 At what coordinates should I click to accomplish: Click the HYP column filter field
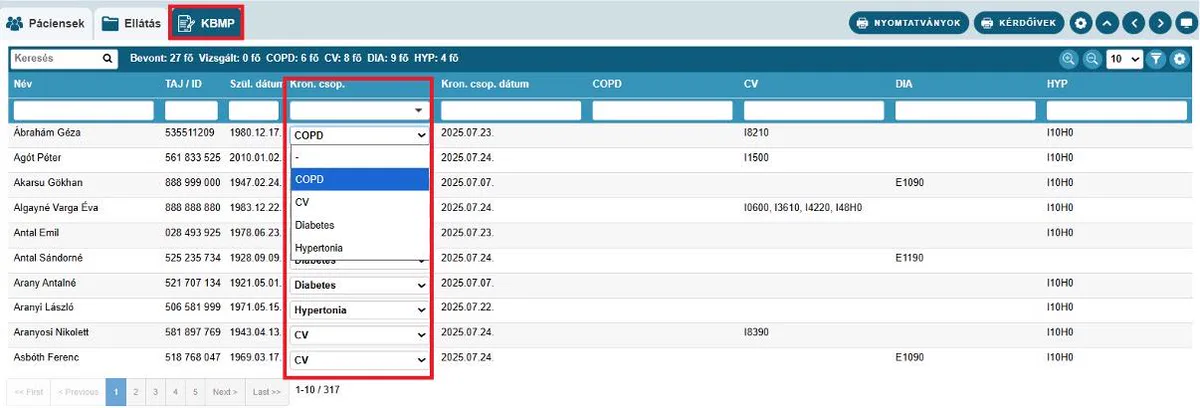1118,110
